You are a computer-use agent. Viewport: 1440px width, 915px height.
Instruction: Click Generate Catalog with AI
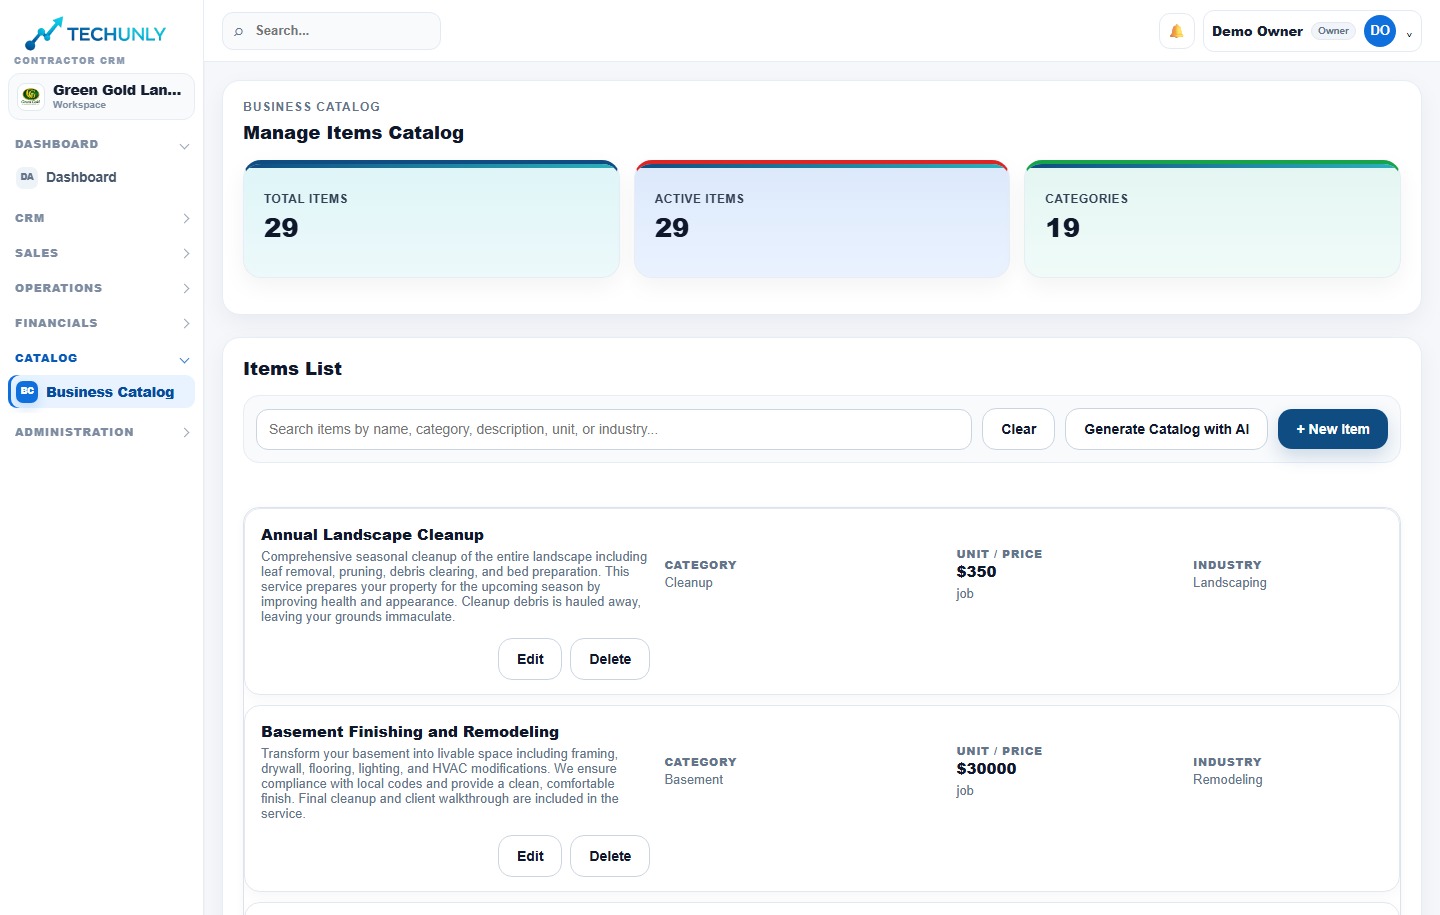coord(1166,429)
